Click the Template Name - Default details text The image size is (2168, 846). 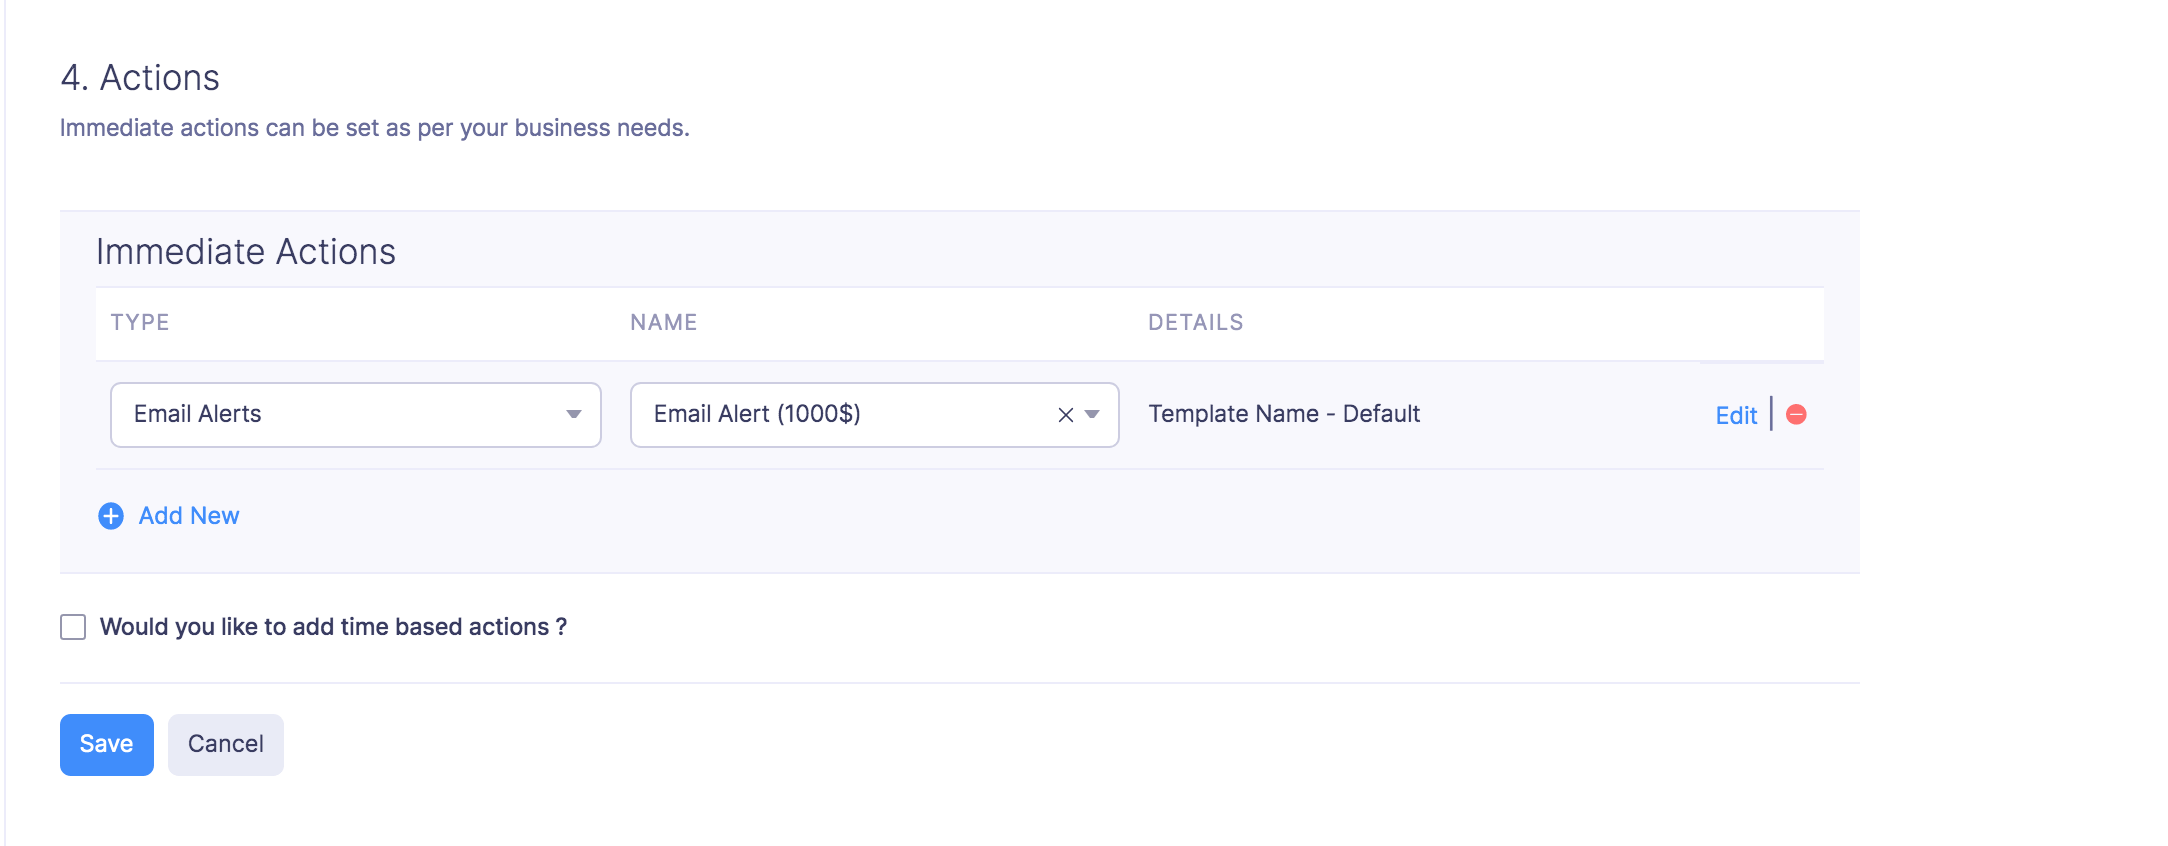pos(1284,414)
